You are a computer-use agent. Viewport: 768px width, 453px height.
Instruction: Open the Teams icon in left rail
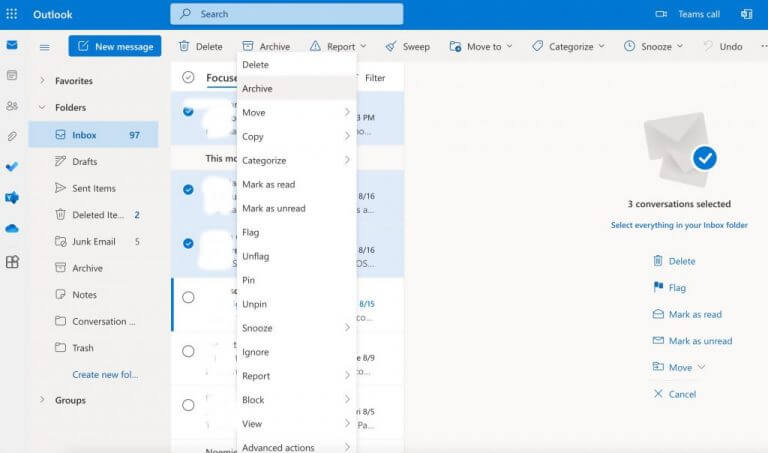pyautogui.click(x=12, y=198)
